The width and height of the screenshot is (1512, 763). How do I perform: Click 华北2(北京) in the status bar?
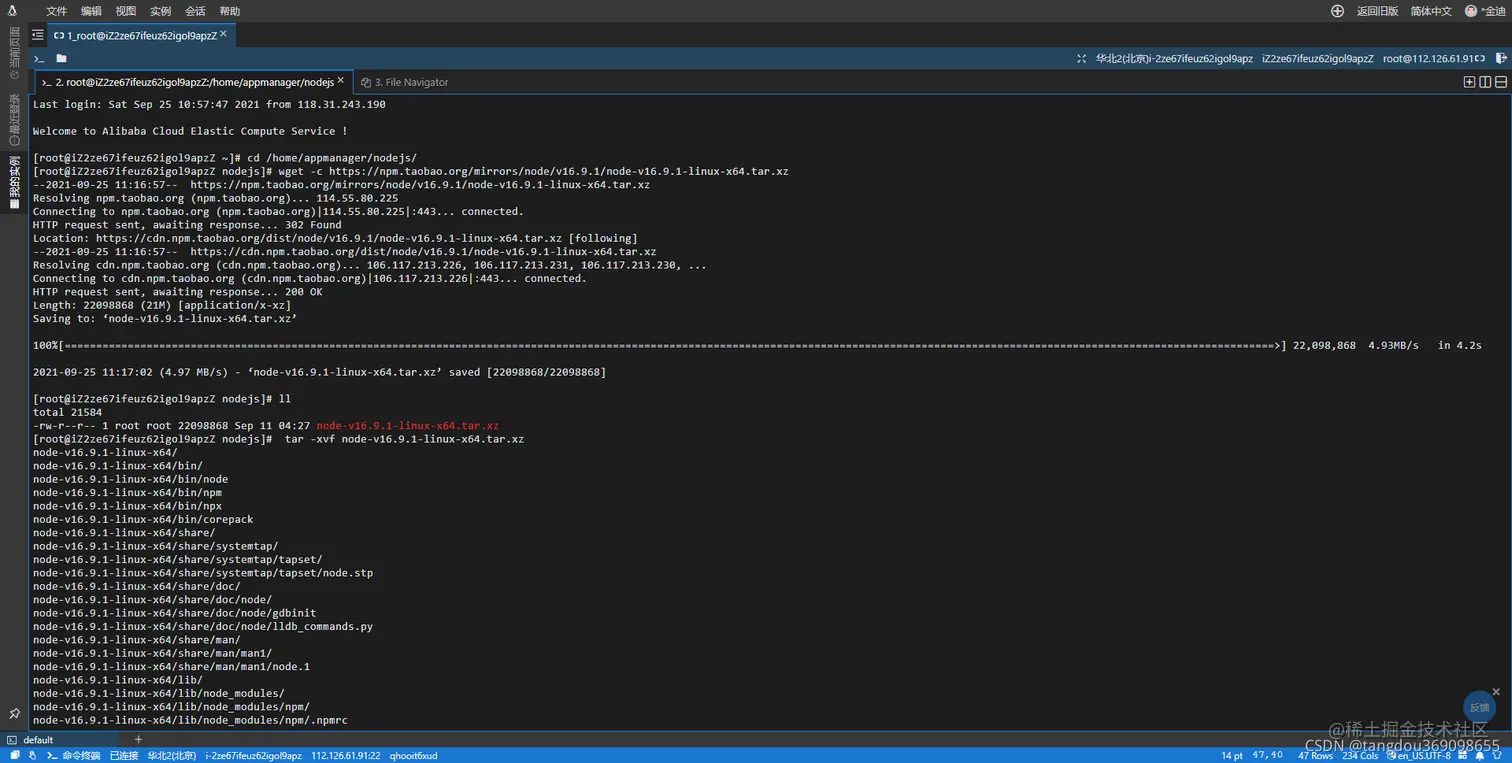tap(172, 755)
